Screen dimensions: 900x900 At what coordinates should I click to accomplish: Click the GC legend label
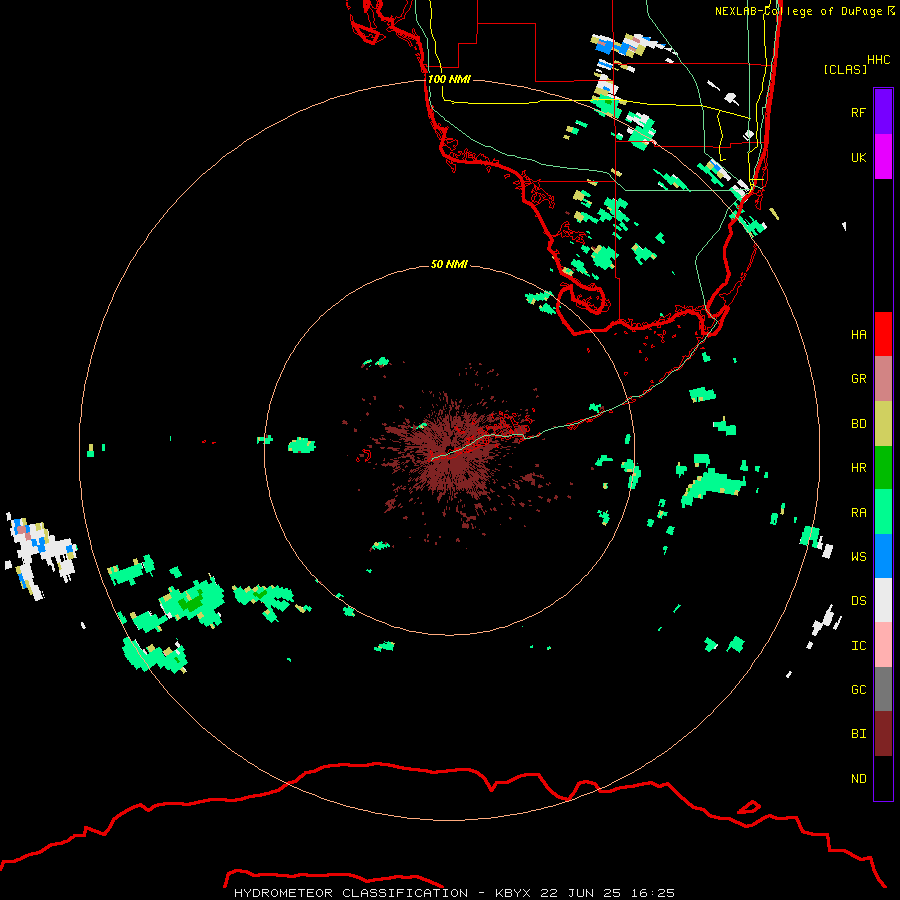click(858, 690)
